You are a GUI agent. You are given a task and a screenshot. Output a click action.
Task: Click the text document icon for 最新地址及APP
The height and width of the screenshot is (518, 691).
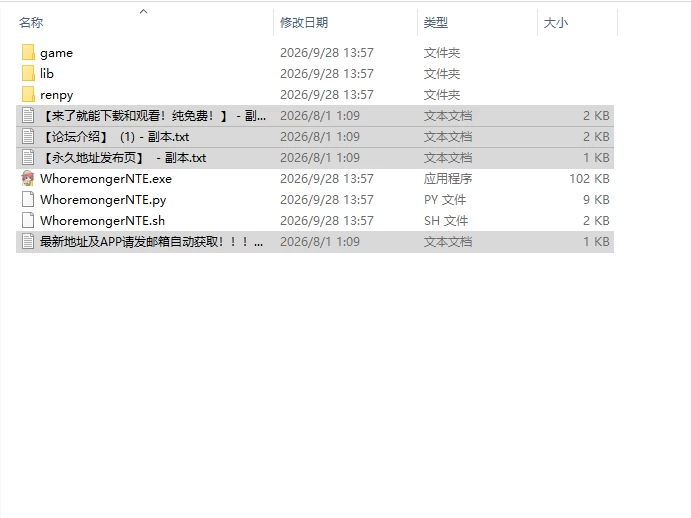(28, 242)
